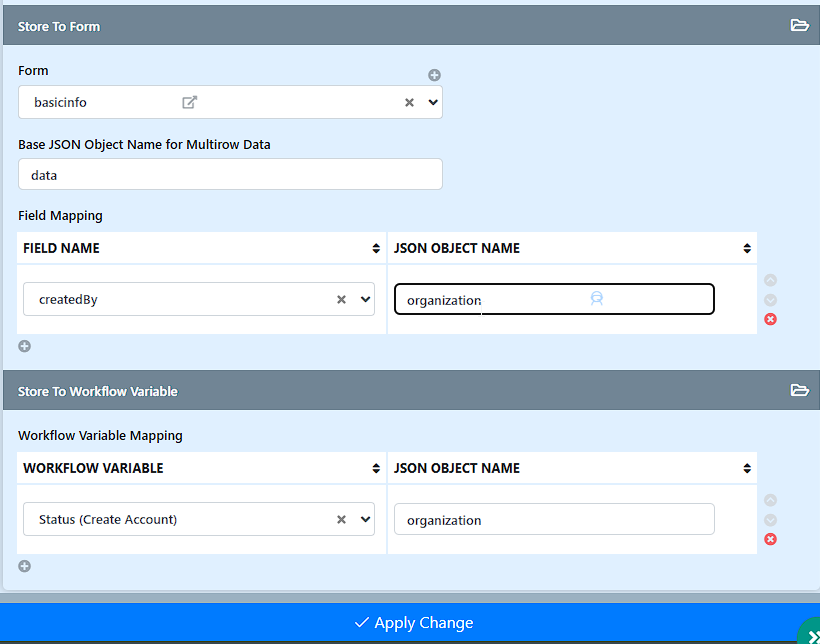820x644 pixels.
Task: Expand the Form basicinfo dropdown
Action: (433, 103)
